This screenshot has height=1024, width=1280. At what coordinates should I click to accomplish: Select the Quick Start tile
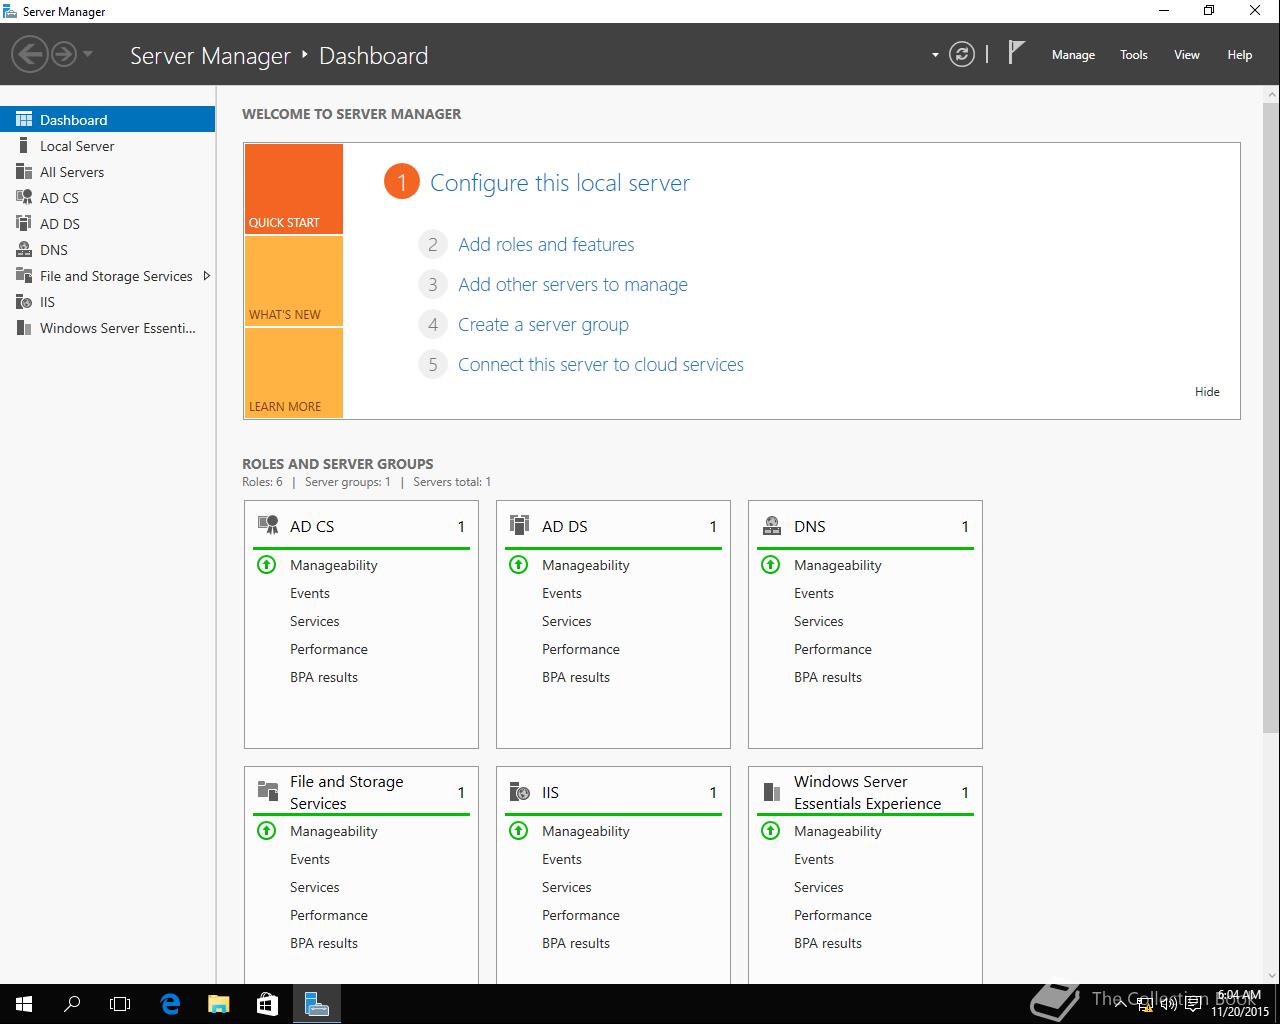click(x=293, y=189)
